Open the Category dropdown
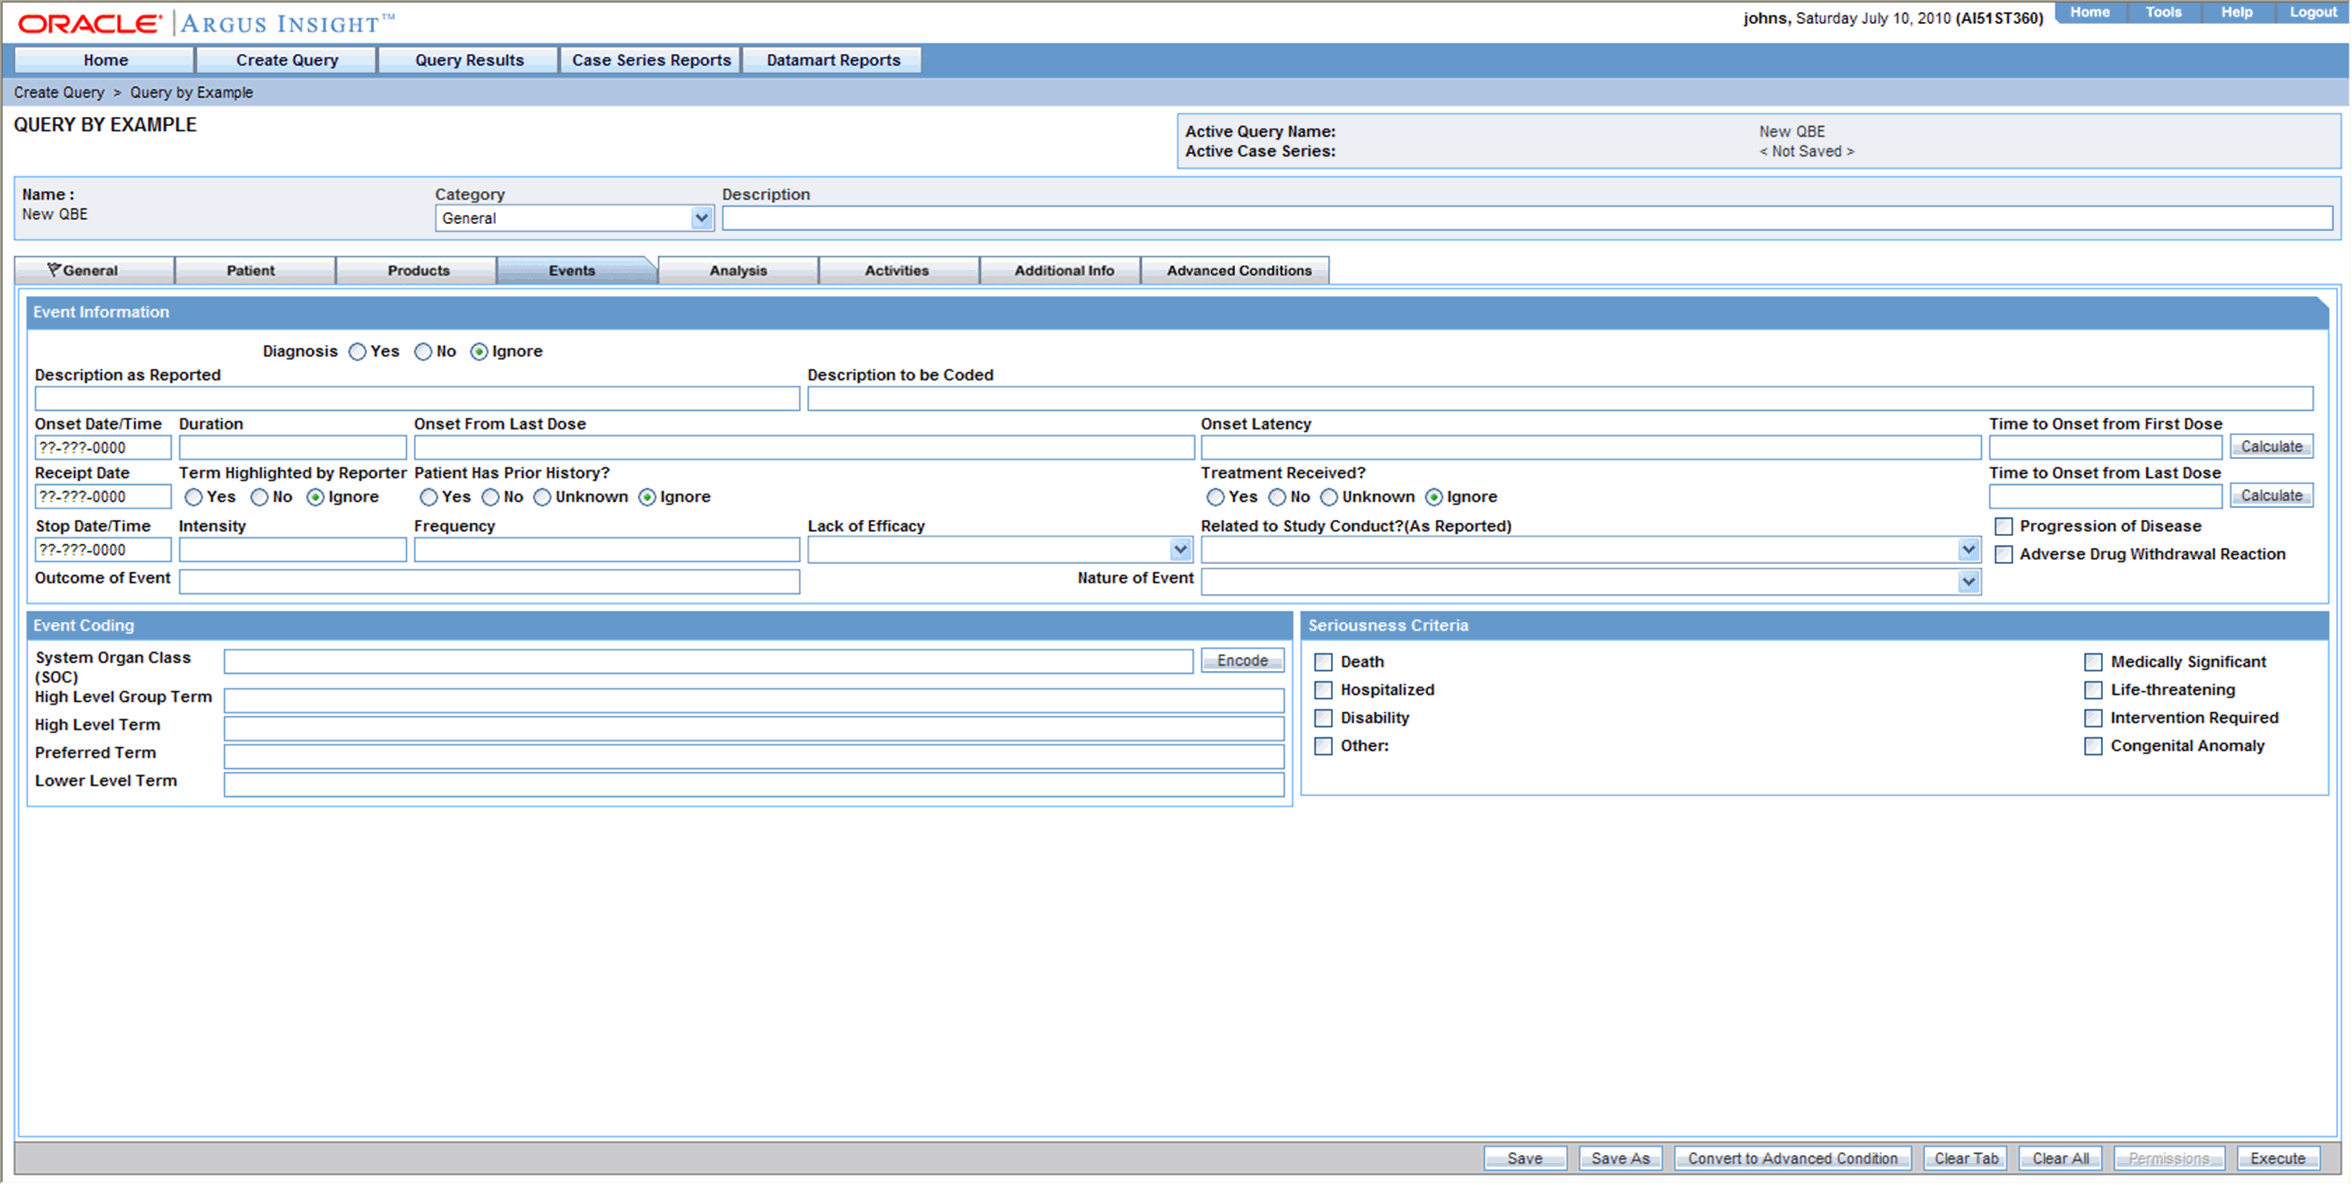2352x1185 pixels. pos(701,218)
